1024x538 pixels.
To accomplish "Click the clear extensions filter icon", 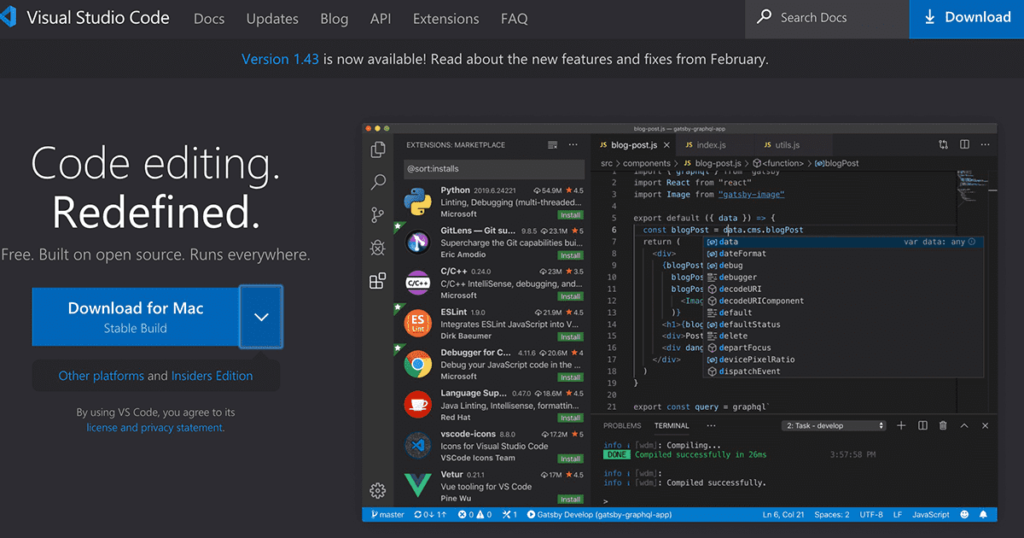I will pyautogui.click(x=552, y=145).
